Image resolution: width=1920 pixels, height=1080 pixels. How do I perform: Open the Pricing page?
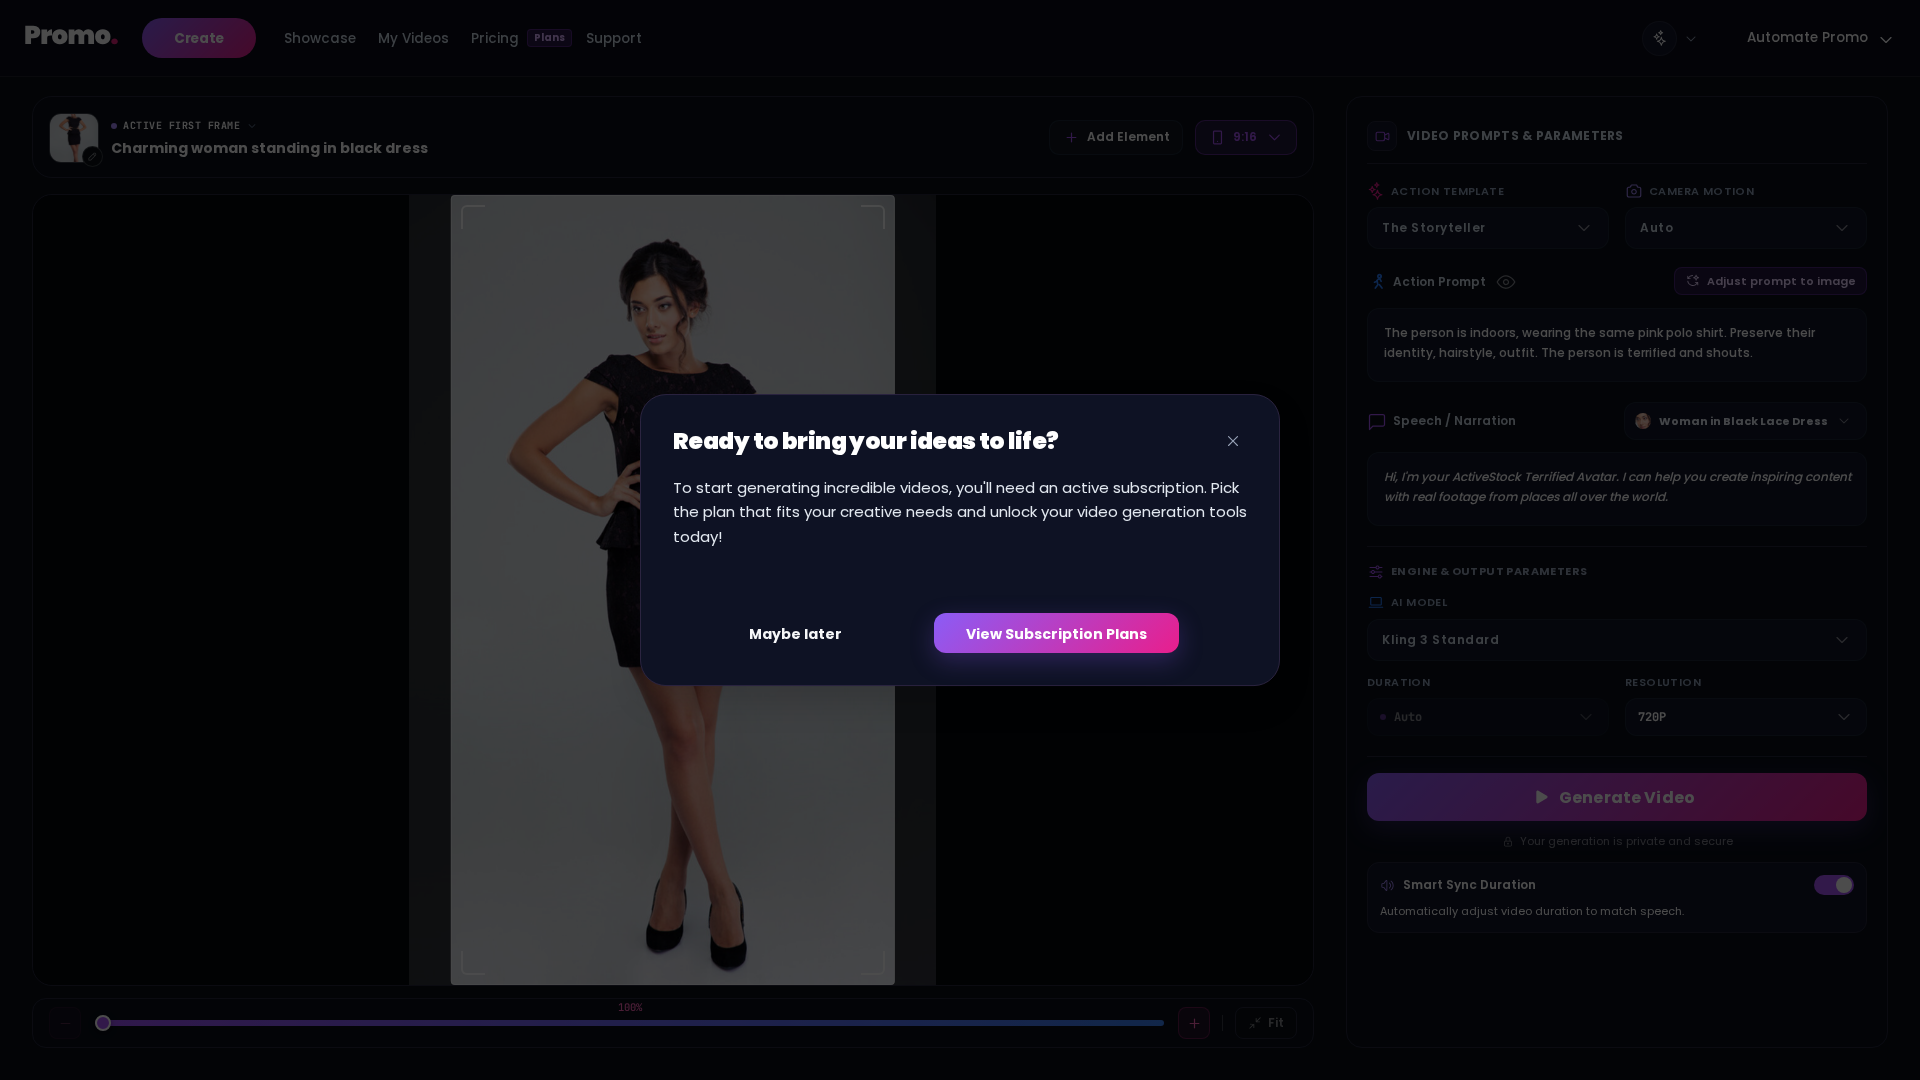tap(494, 38)
